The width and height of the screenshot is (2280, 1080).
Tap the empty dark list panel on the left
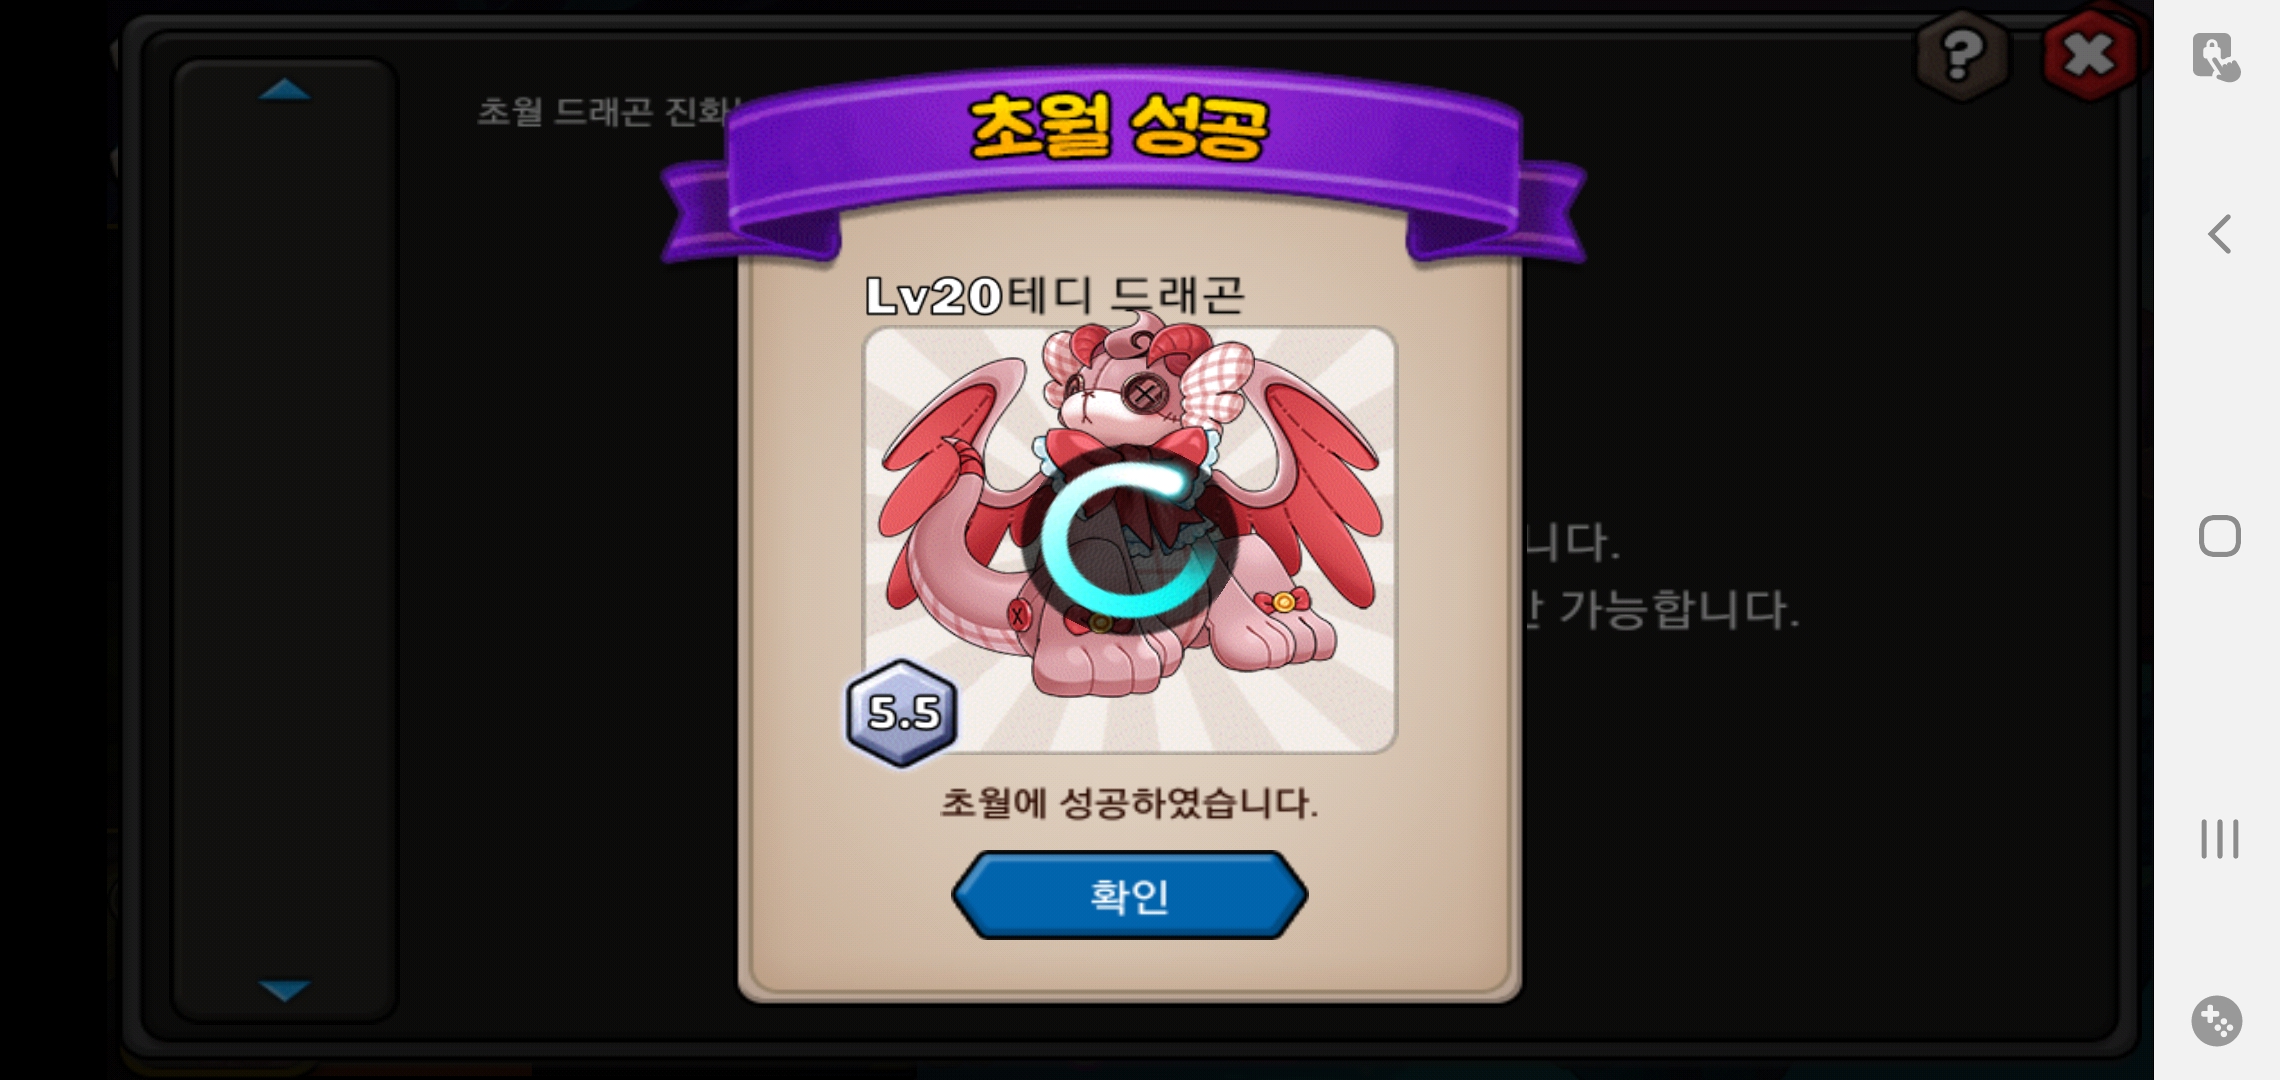click(x=285, y=540)
